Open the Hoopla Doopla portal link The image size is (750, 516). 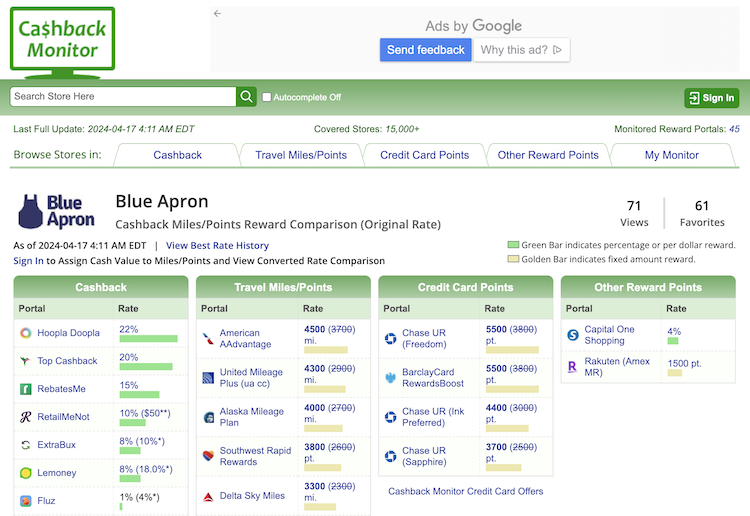click(68, 333)
